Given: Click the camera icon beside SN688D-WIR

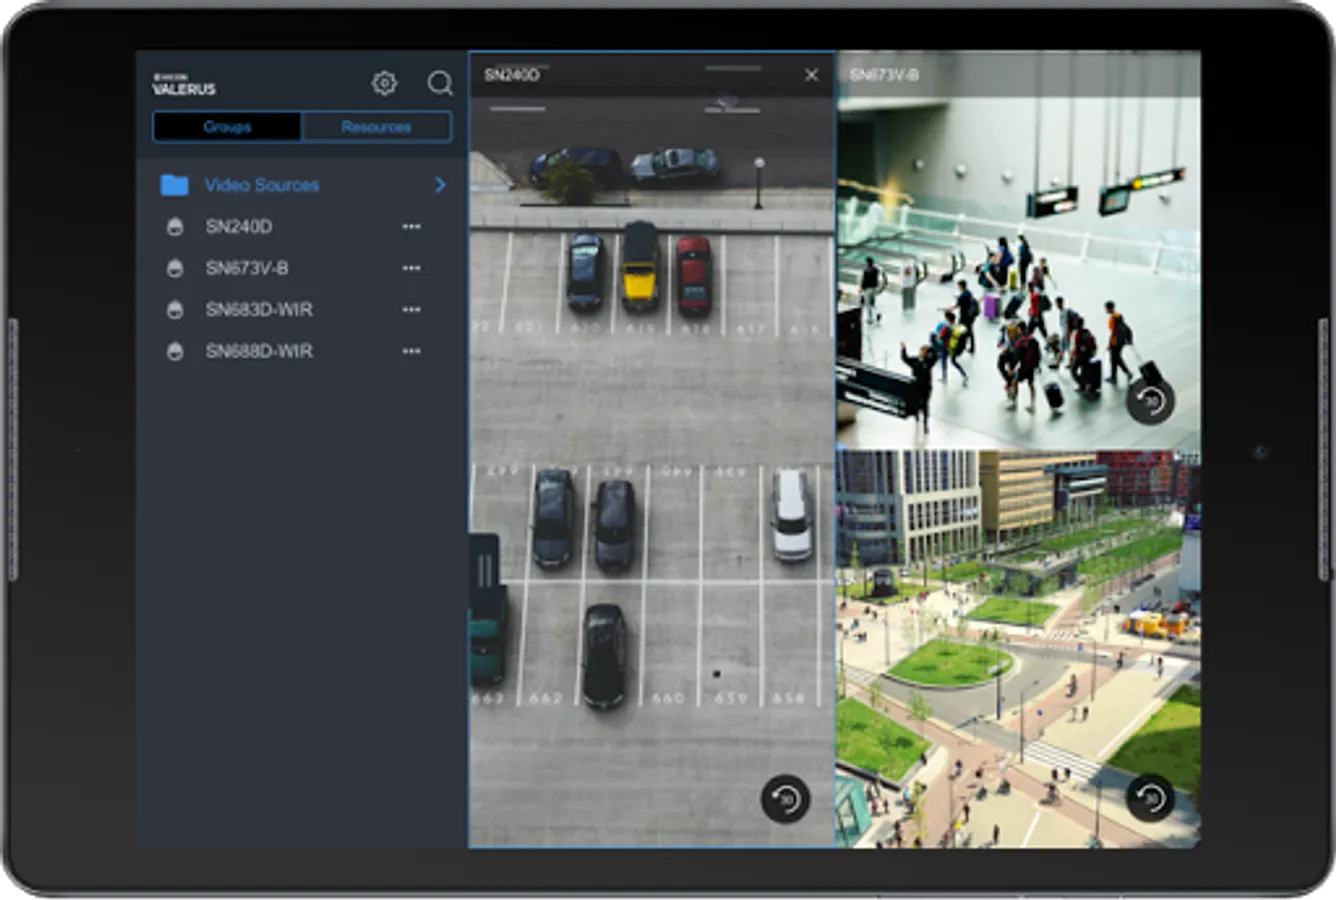Looking at the screenshot, I should (175, 351).
